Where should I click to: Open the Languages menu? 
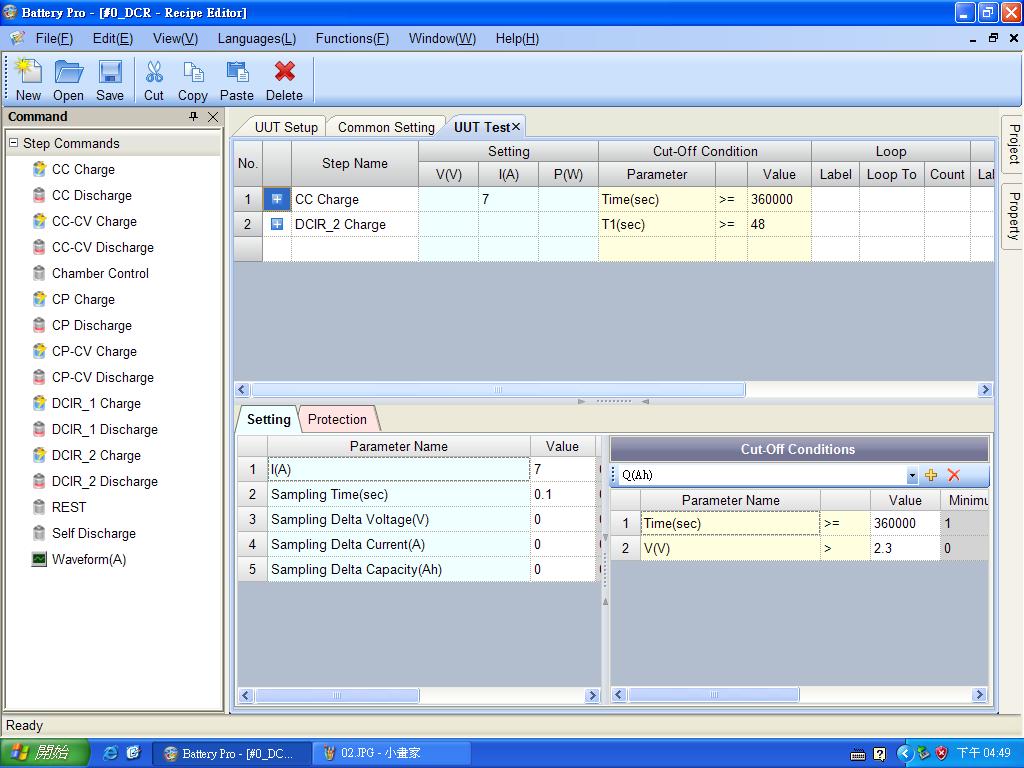pyautogui.click(x=257, y=39)
